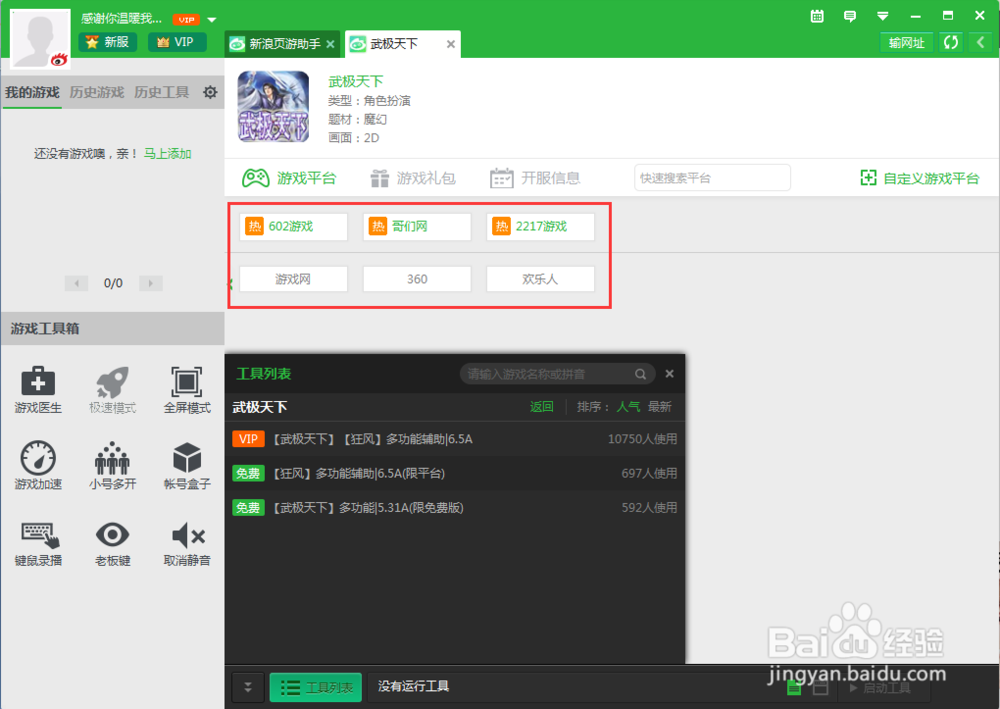Click 取消静音 unmute speaker icon

click(x=187, y=543)
